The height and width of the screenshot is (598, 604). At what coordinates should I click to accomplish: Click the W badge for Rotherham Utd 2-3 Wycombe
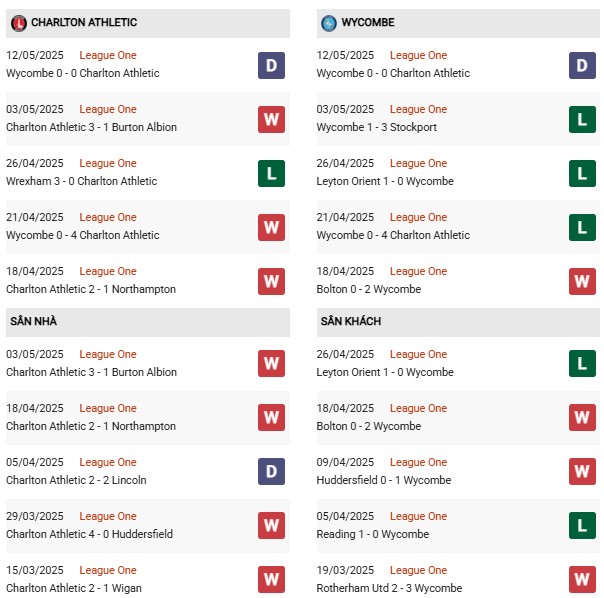click(582, 579)
